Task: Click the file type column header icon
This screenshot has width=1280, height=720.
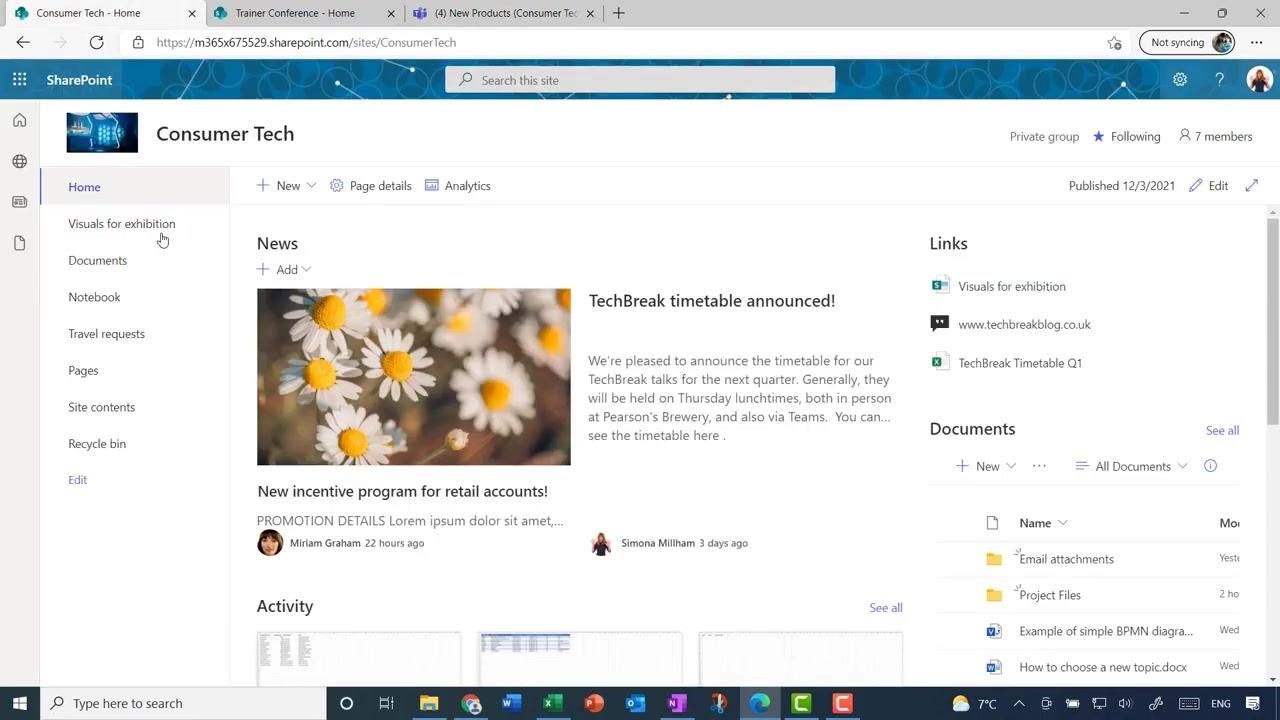Action: [x=992, y=523]
